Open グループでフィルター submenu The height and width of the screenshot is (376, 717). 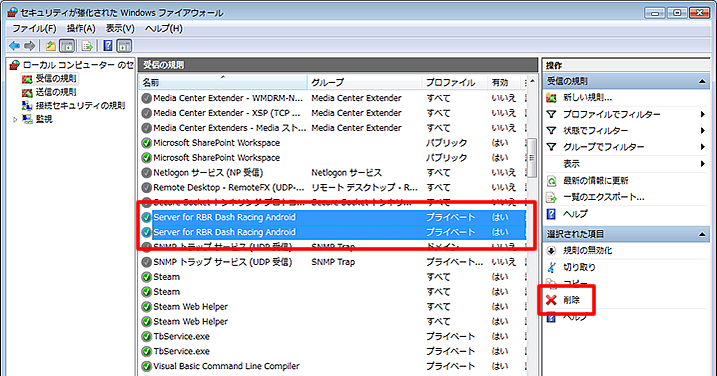tap(604, 147)
